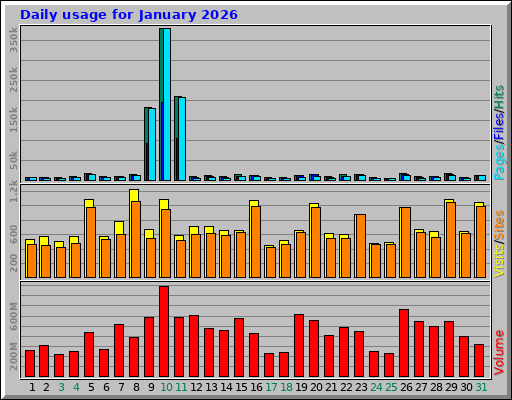Click the 'Hits' green legend label
The width and height of the screenshot is (512, 400).
499,97
